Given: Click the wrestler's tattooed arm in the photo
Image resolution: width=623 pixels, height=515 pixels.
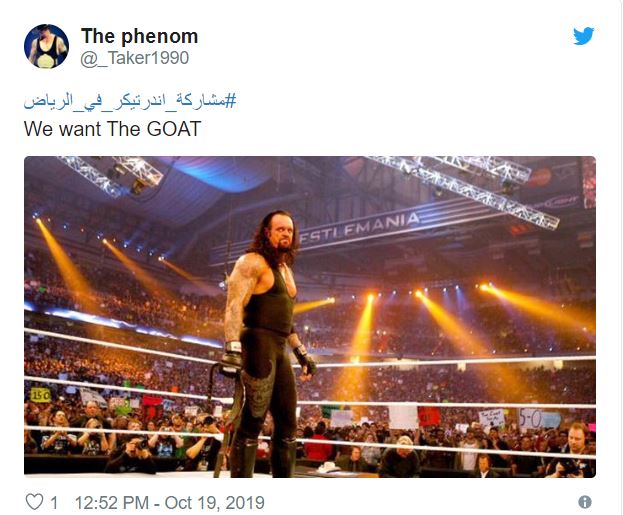Looking at the screenshot, I should (234, 300).
